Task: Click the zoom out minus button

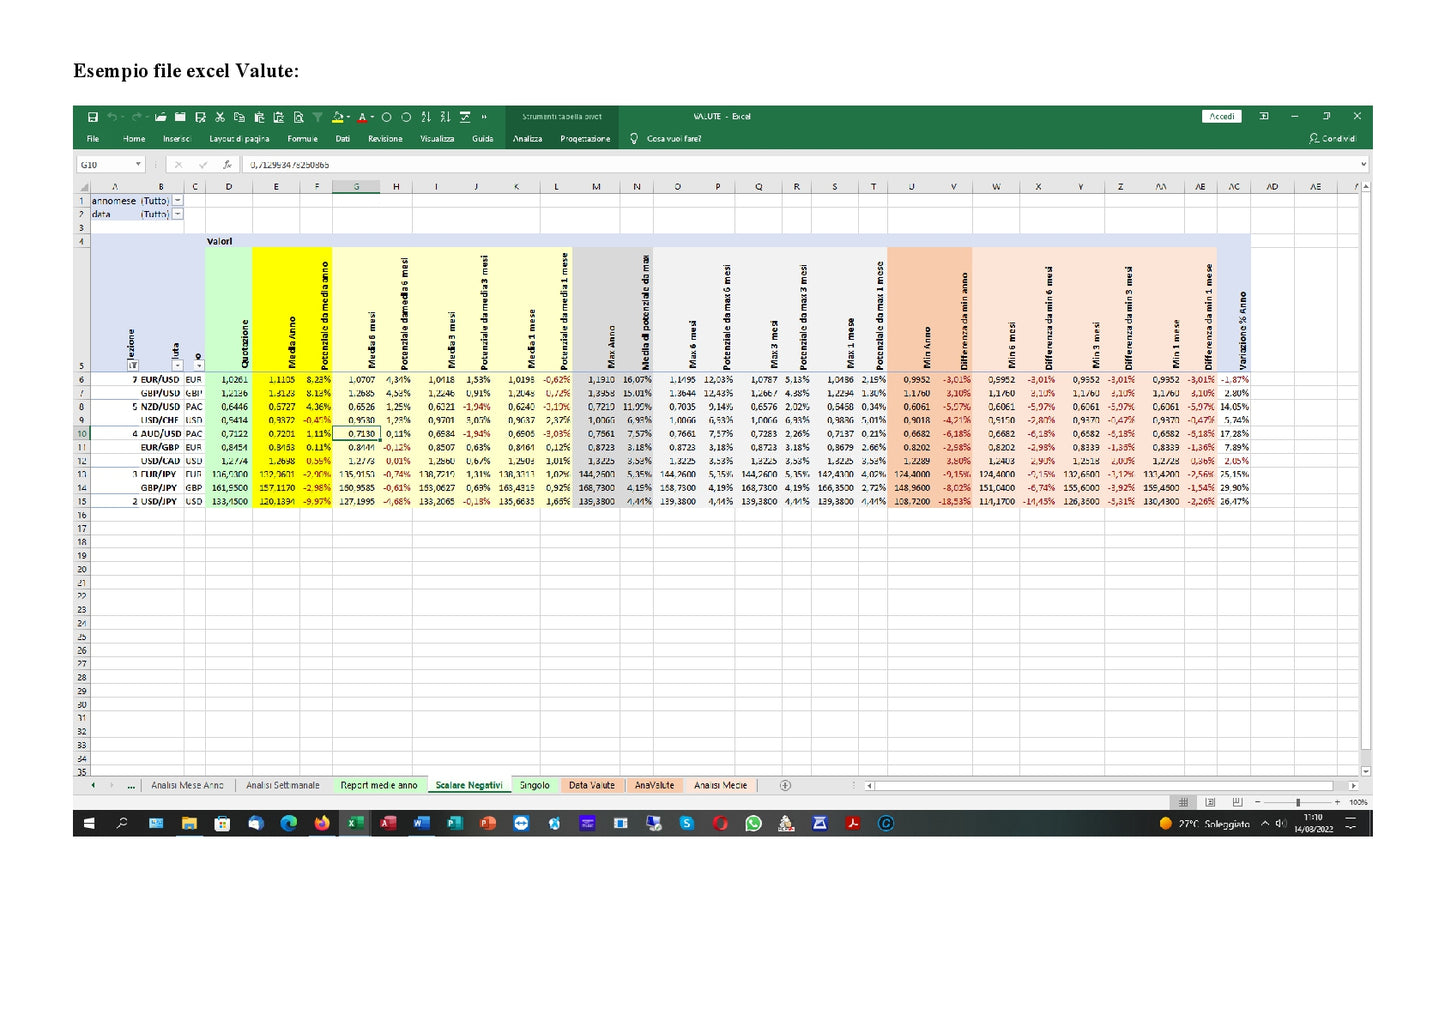Action: click(1258, 802)
